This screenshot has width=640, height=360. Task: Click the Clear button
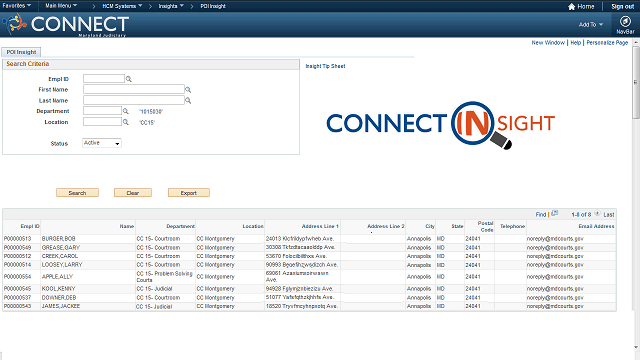click(x=133, y=193)
